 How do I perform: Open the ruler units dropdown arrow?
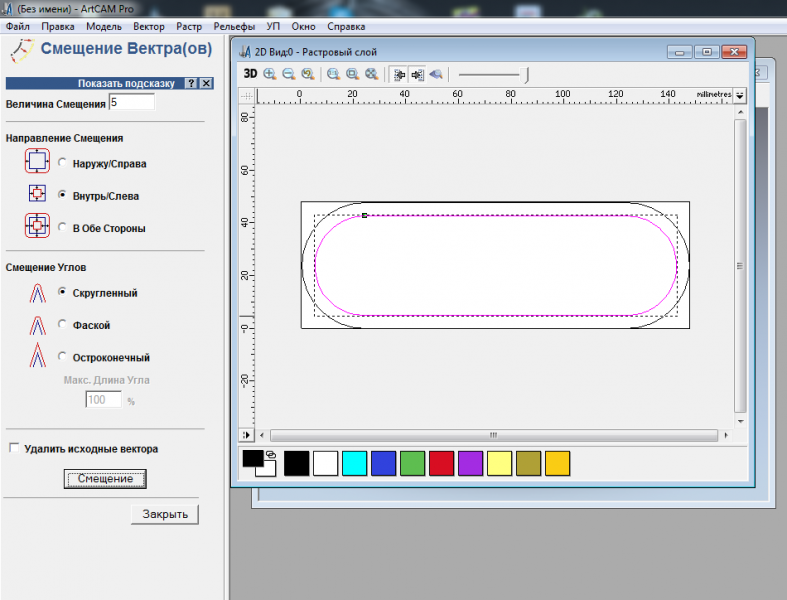[x=740, y=95]
